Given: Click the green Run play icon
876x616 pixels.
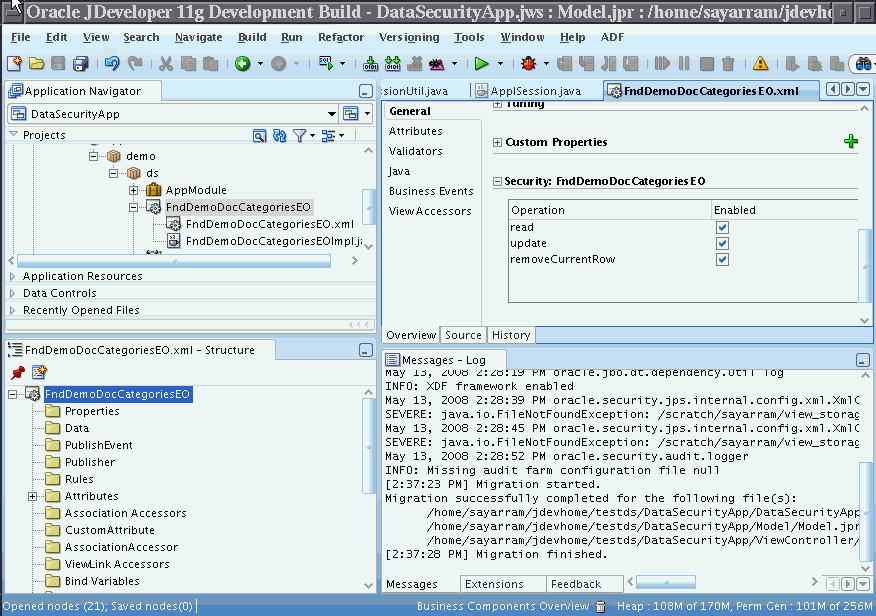Looking at the screenshot, I should pyautogui.click(x=482, y=64).
